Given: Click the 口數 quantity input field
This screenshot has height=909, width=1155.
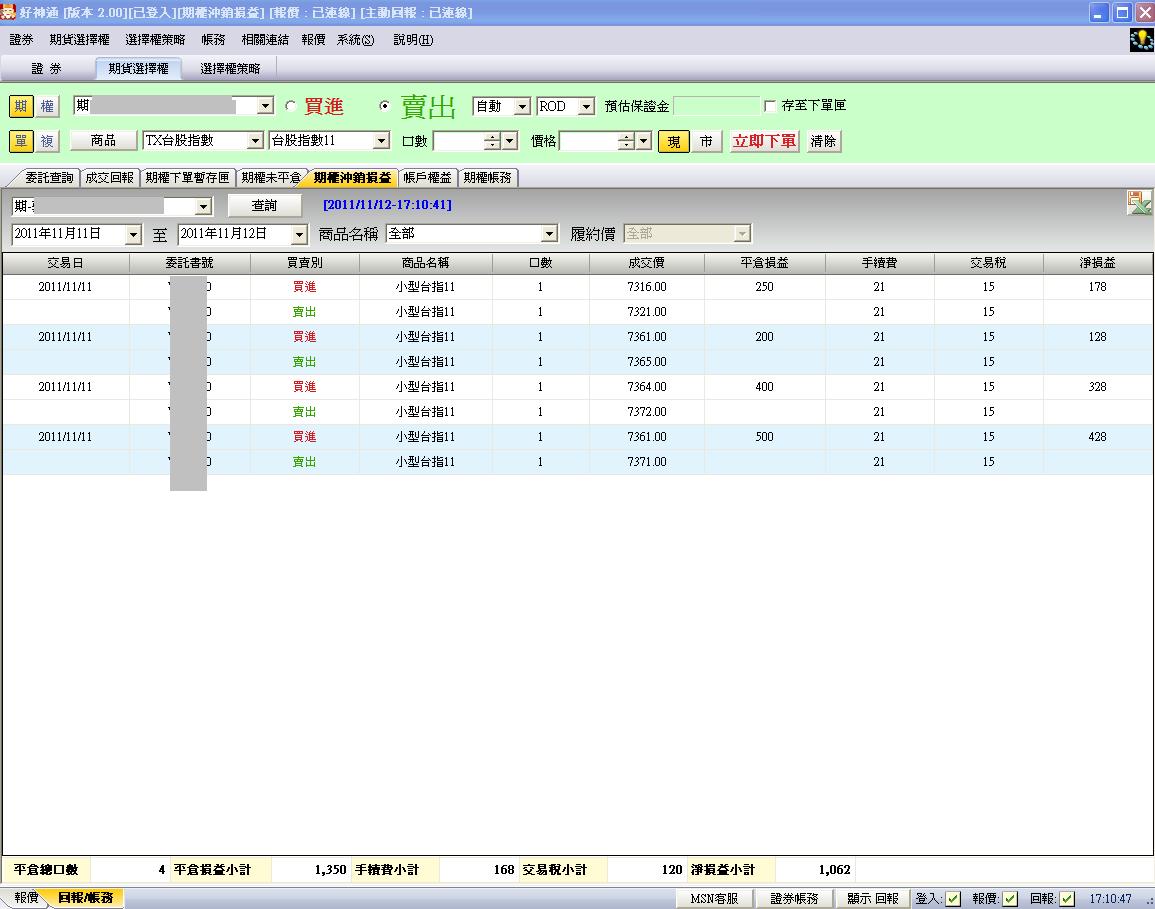Looking at the screenshot, I should 459,141.
